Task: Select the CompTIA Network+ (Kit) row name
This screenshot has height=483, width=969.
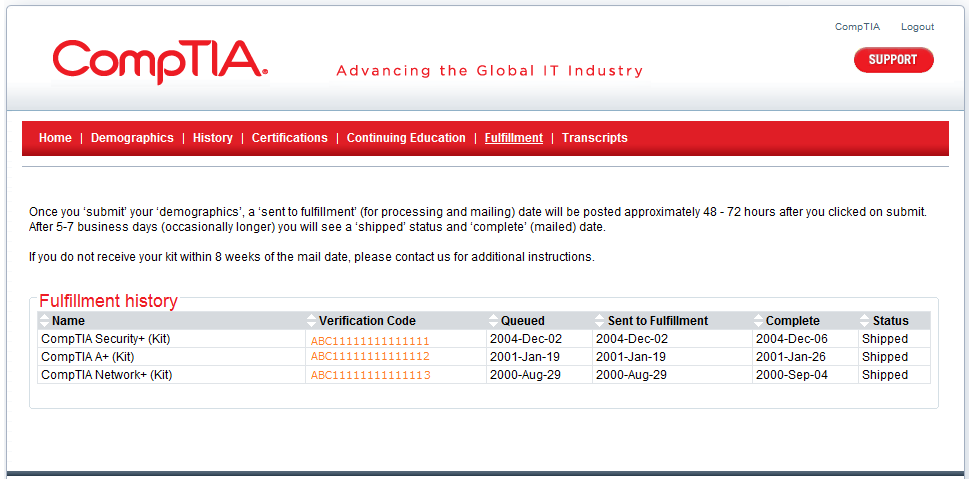Action: 106,374
